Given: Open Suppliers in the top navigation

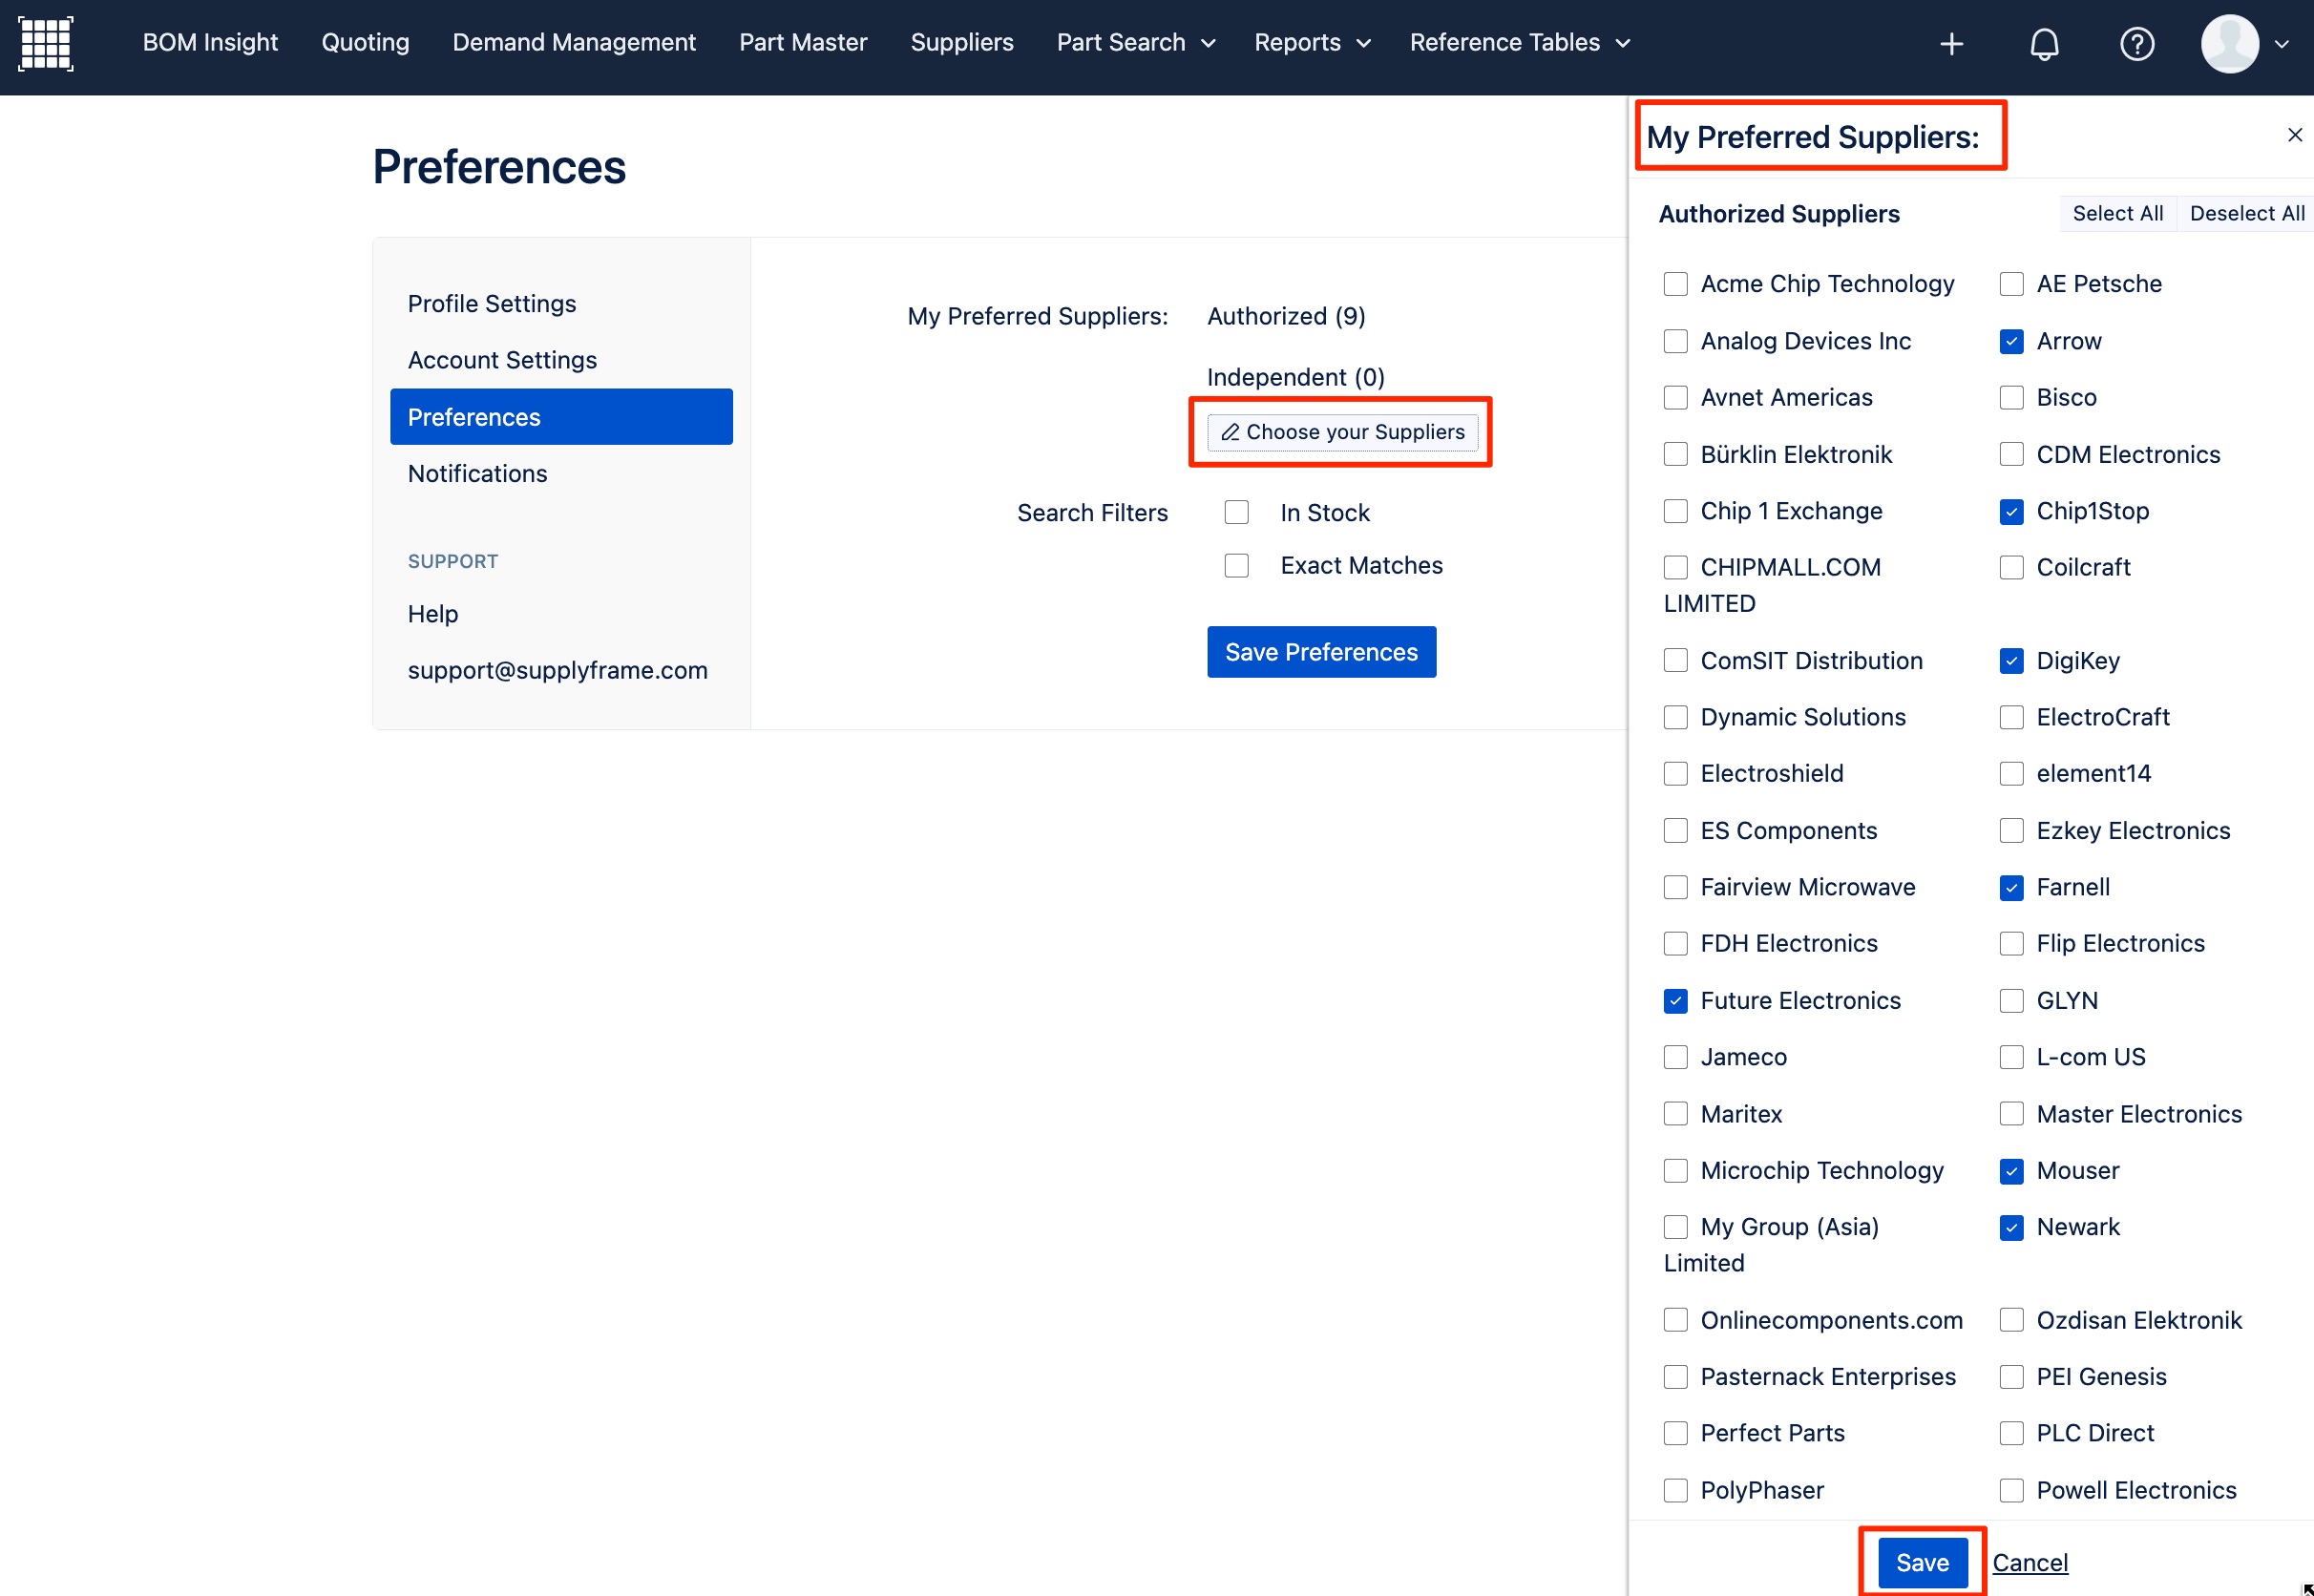Looking at the screenshot, I should 962,43.
